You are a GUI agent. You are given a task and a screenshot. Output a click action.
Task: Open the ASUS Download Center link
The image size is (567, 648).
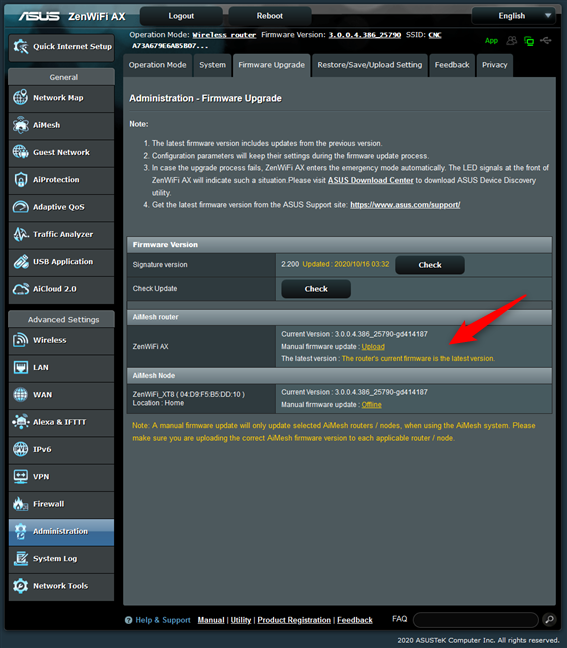click(371, 180)
